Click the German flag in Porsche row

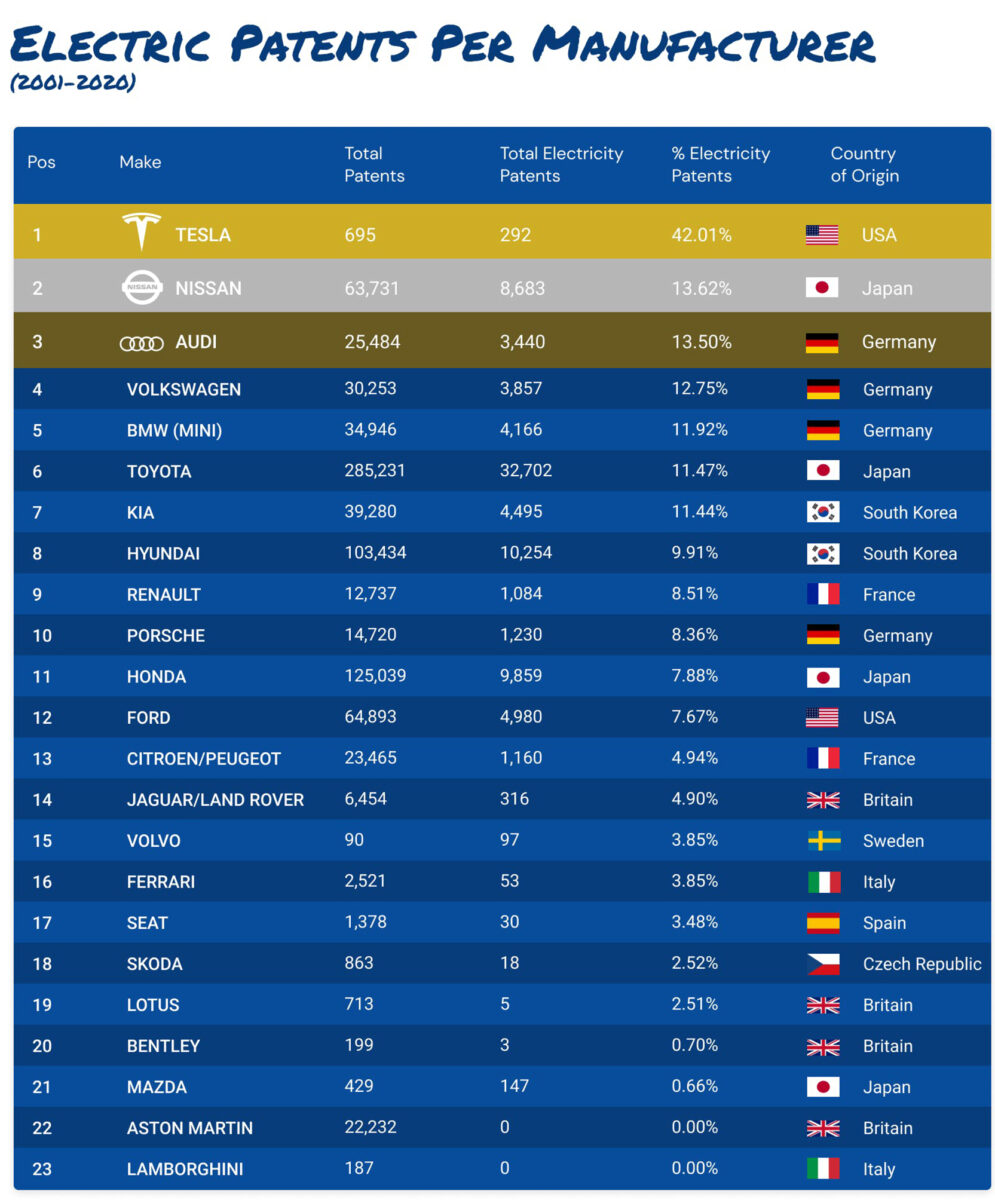pyautogui.click(x=823, y=635)
